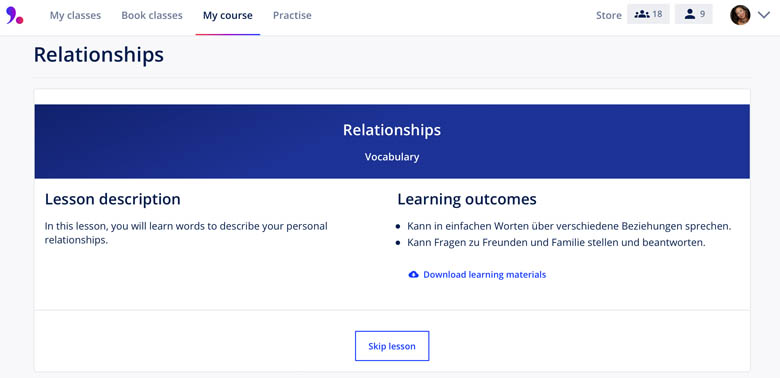This screenshot has width=780, height=378.
Task: Click the blue Relationships banner title
Action: tap(392, 130)
